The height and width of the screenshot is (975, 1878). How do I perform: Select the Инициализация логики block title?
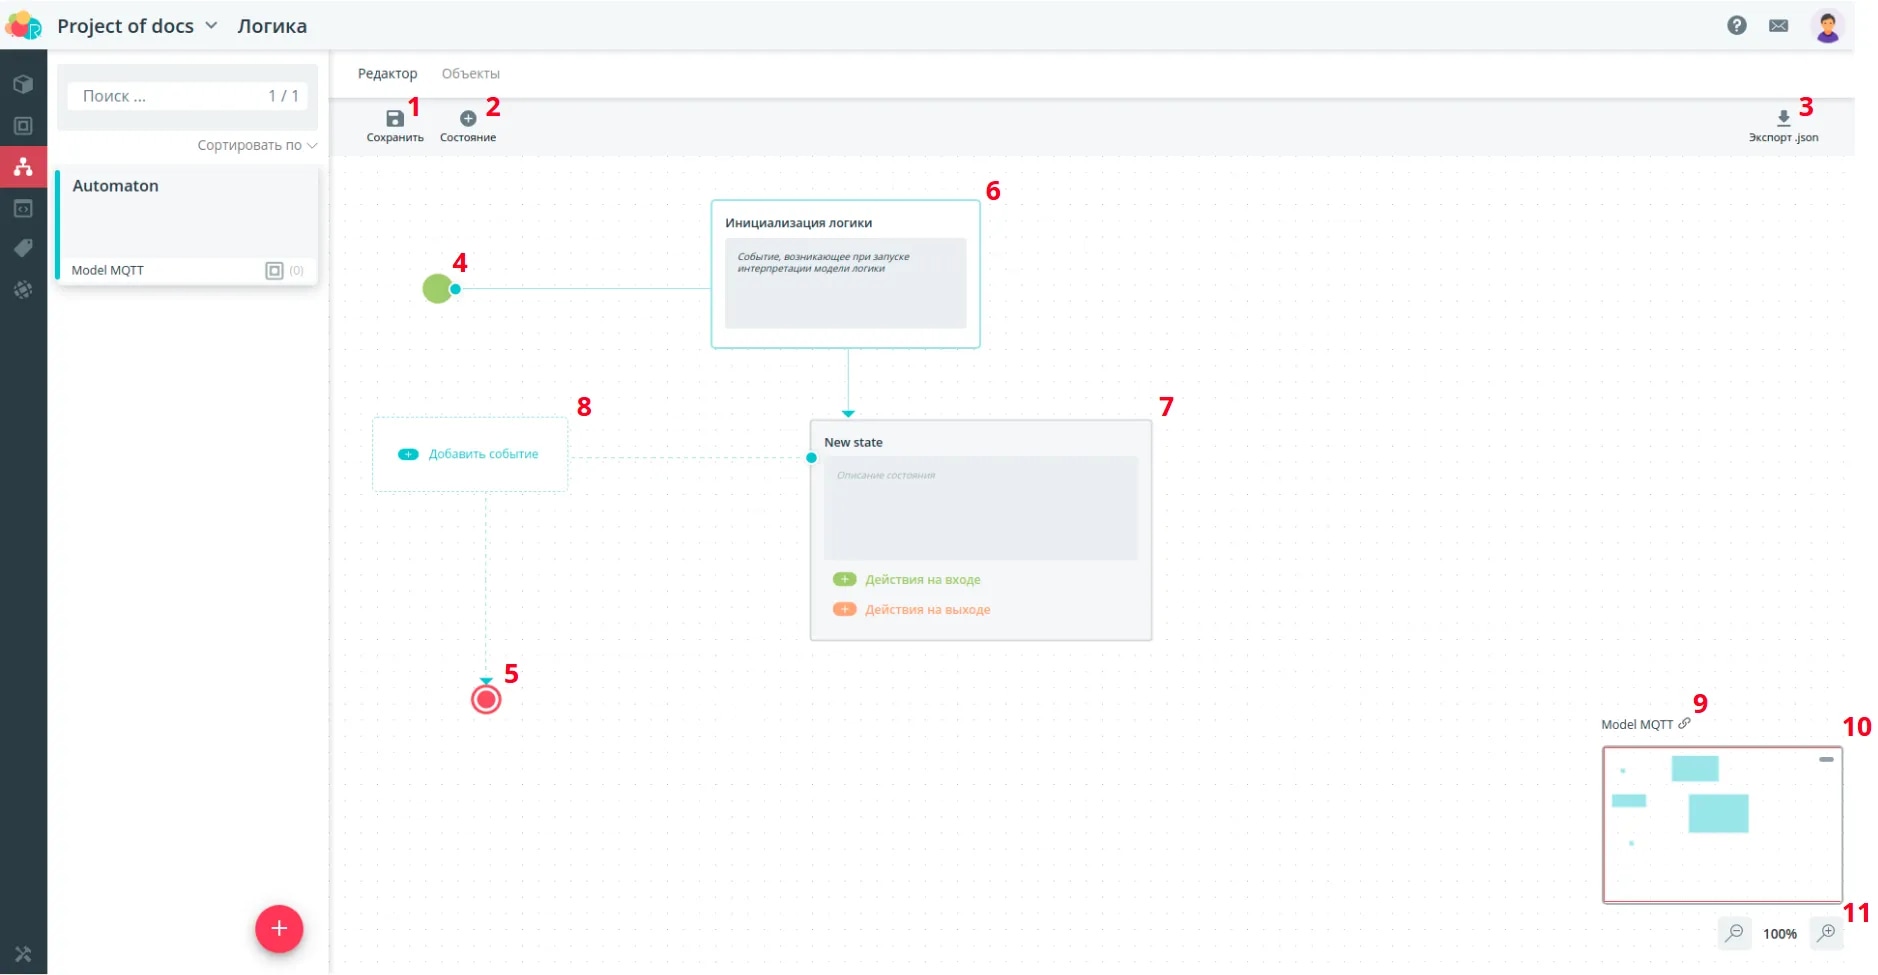click(798, 223)
